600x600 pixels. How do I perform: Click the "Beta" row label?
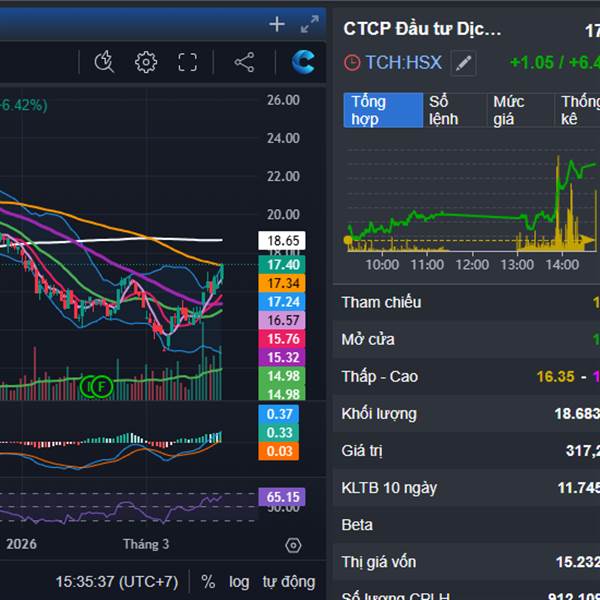coord(357,525)
